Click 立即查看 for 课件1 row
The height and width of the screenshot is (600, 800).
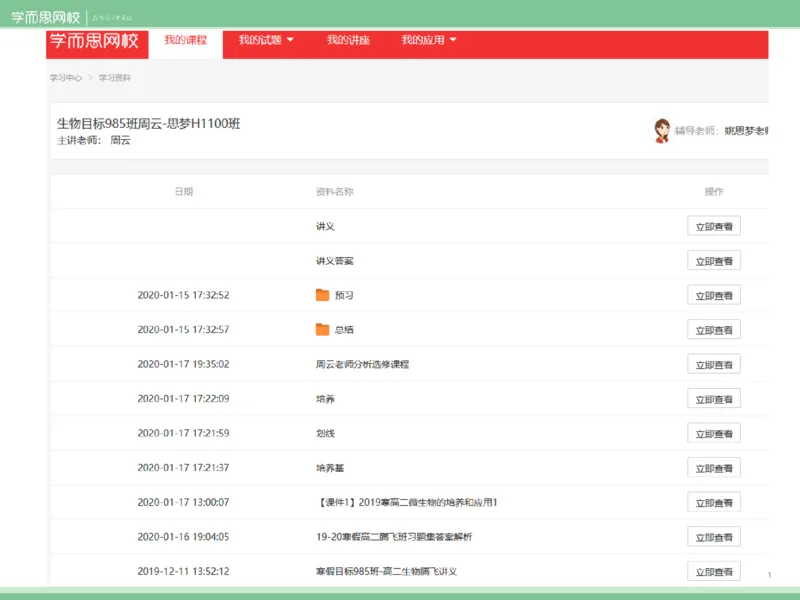click(x=714, y=502)
